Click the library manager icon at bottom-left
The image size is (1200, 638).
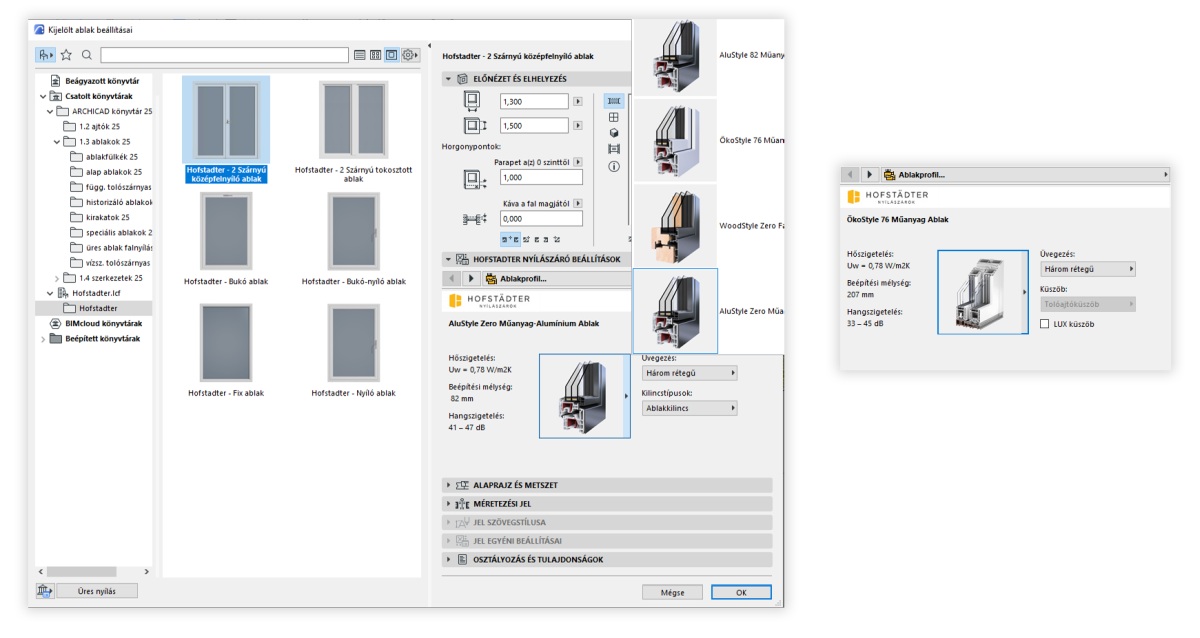(x=44, y=591)
